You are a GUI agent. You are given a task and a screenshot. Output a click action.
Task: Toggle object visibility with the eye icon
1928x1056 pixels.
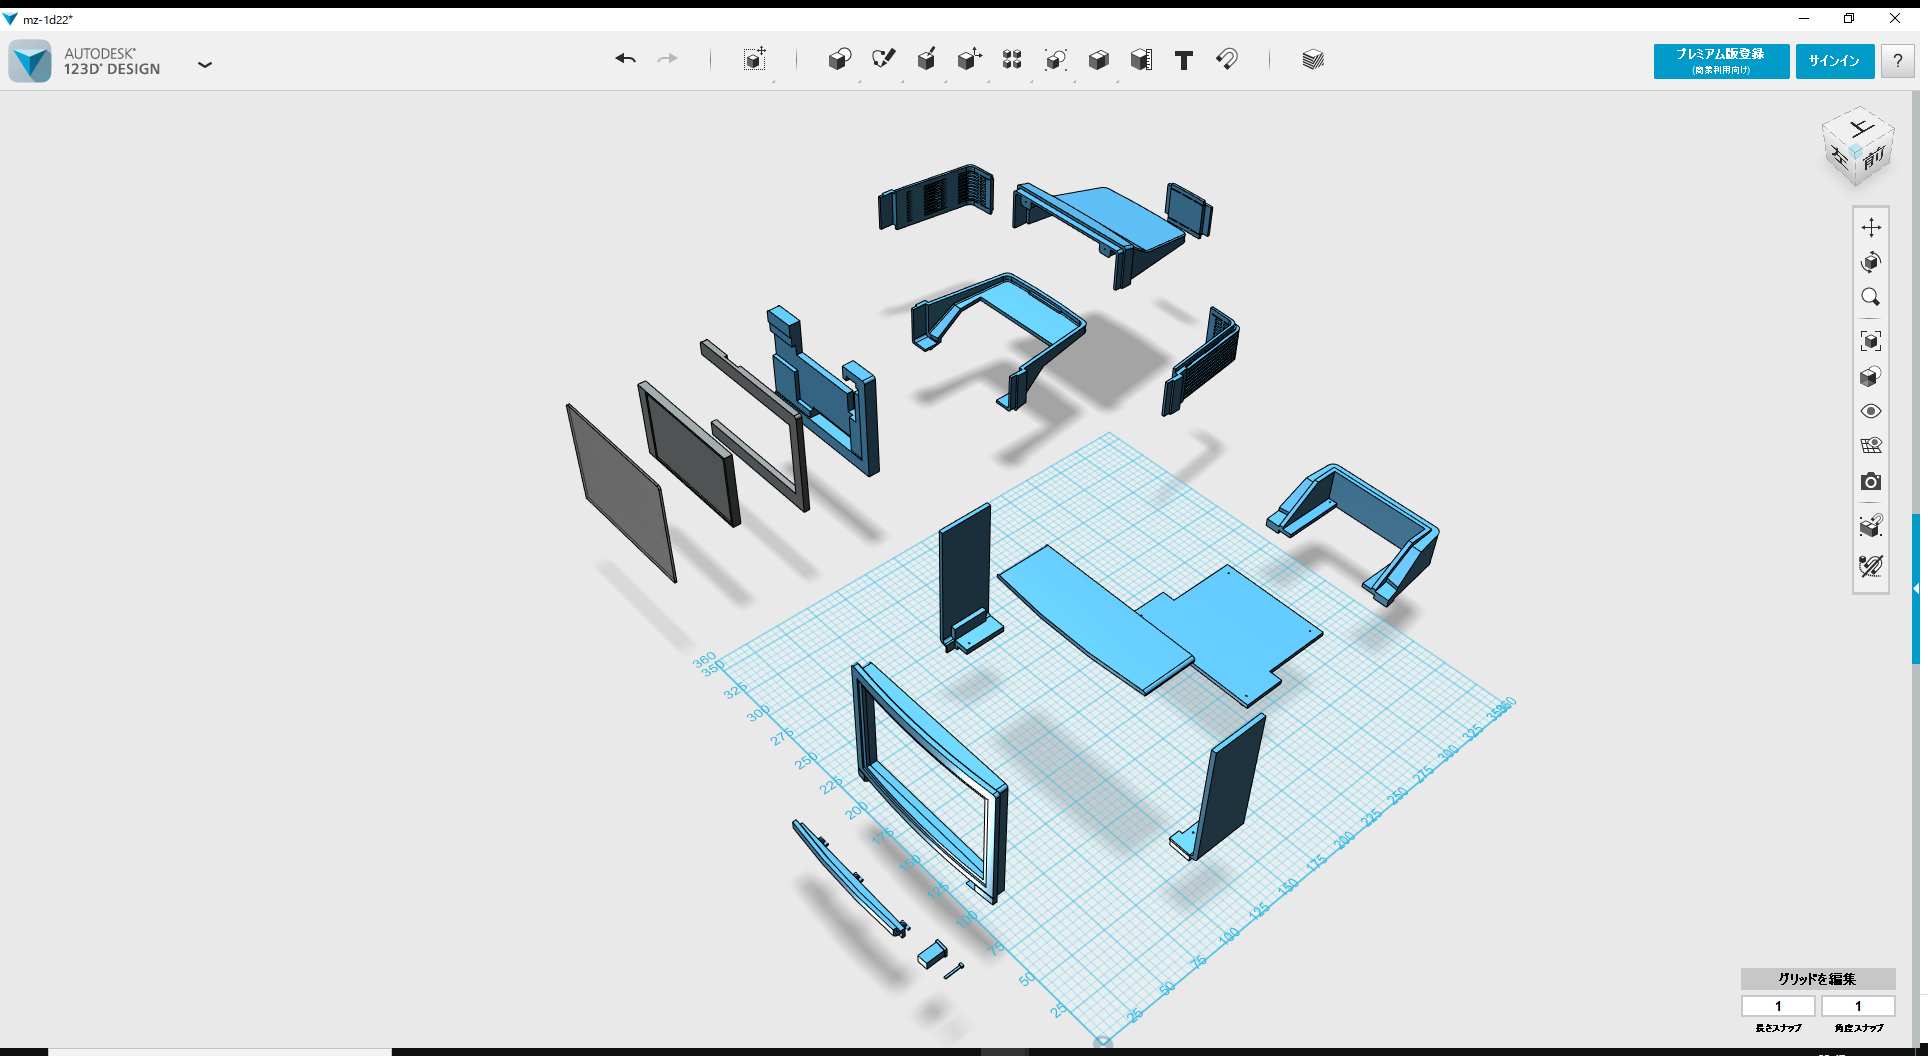point(1871,411)
